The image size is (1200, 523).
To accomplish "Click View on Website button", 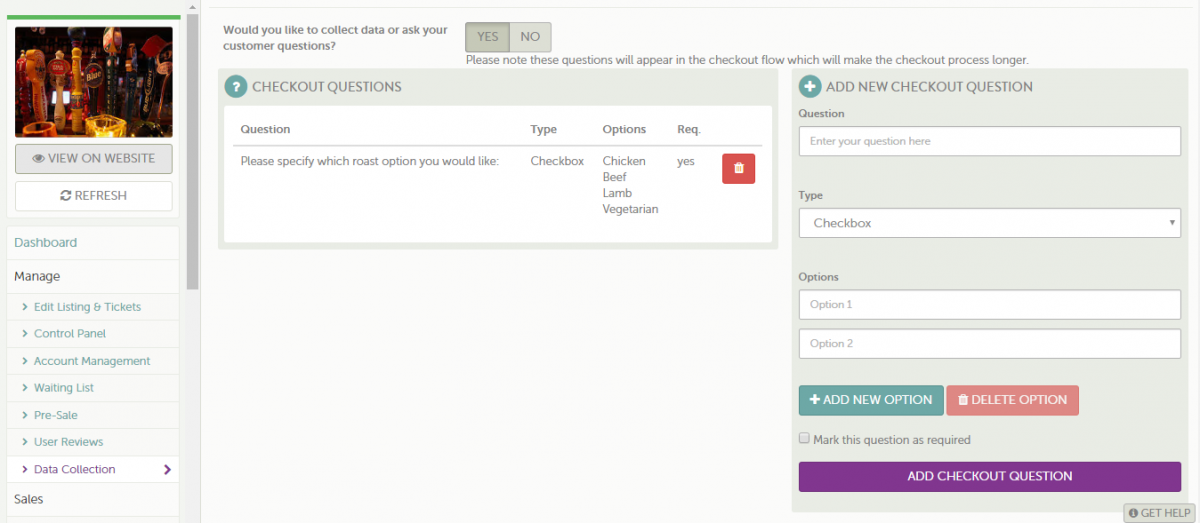I will click(94, 158).
